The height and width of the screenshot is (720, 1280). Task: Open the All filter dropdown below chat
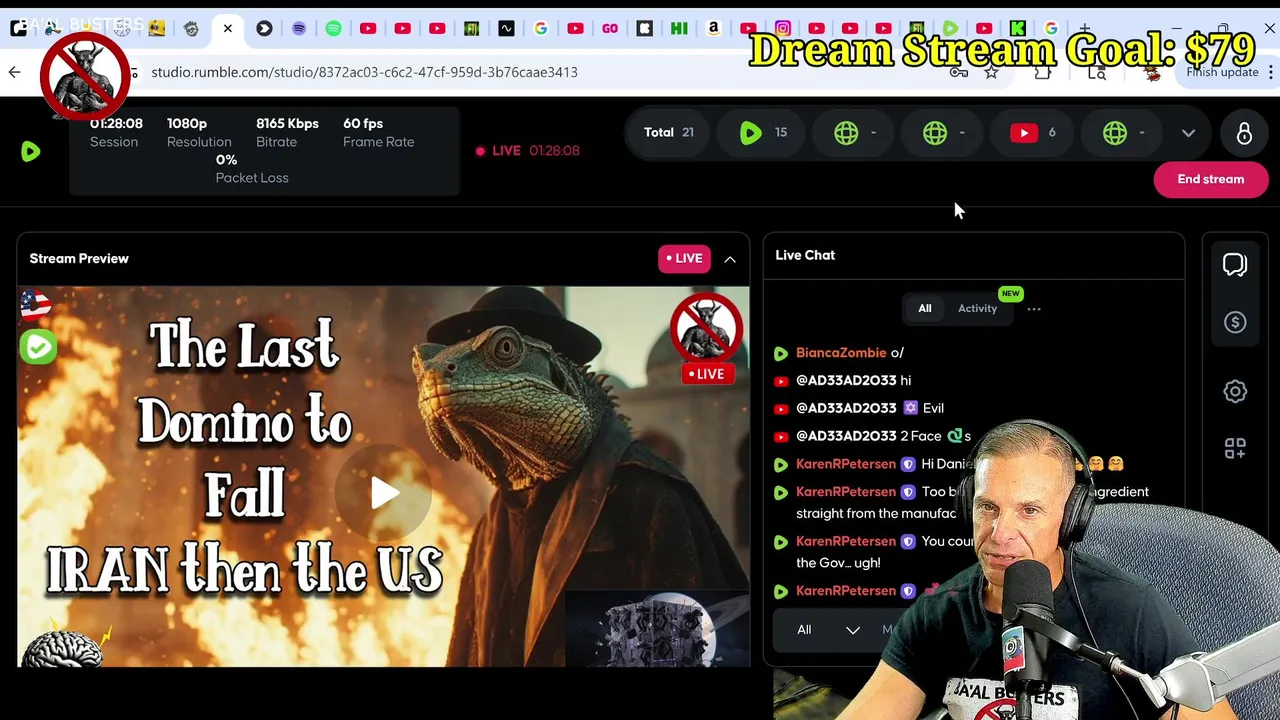click(828, 630)
